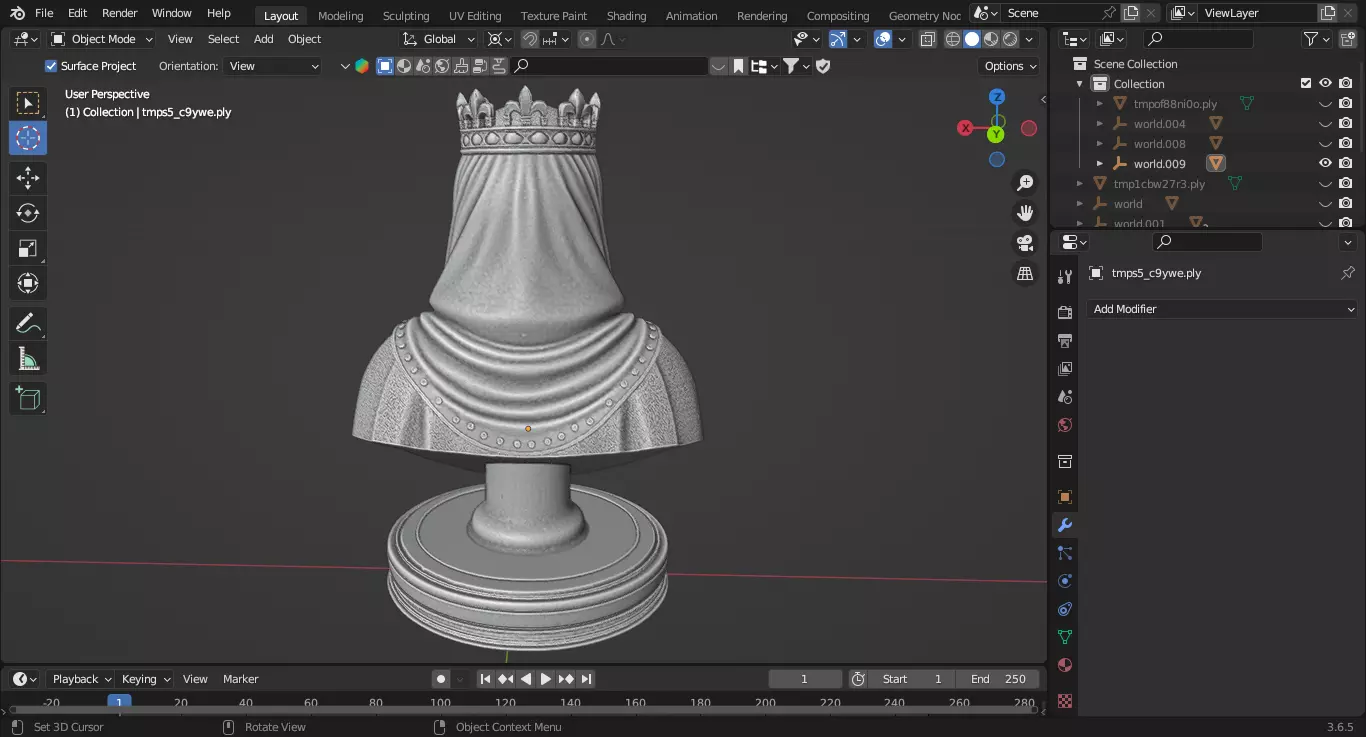
Task: Open the Material properties tab
Action: coord(1065,665)
